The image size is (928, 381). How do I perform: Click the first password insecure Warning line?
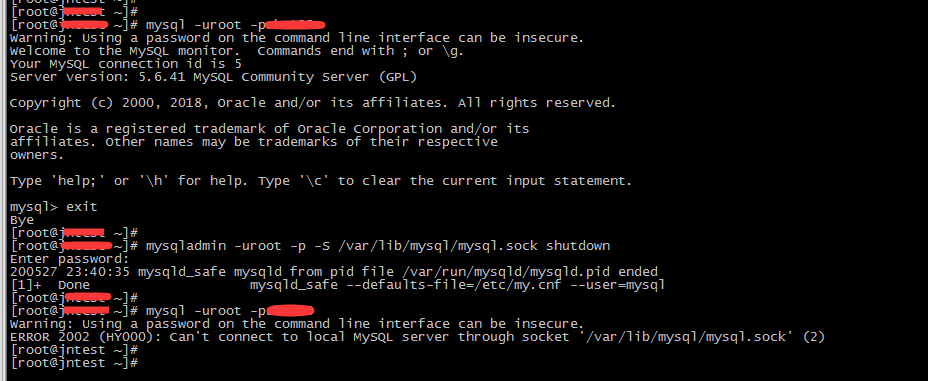[297, 37]
